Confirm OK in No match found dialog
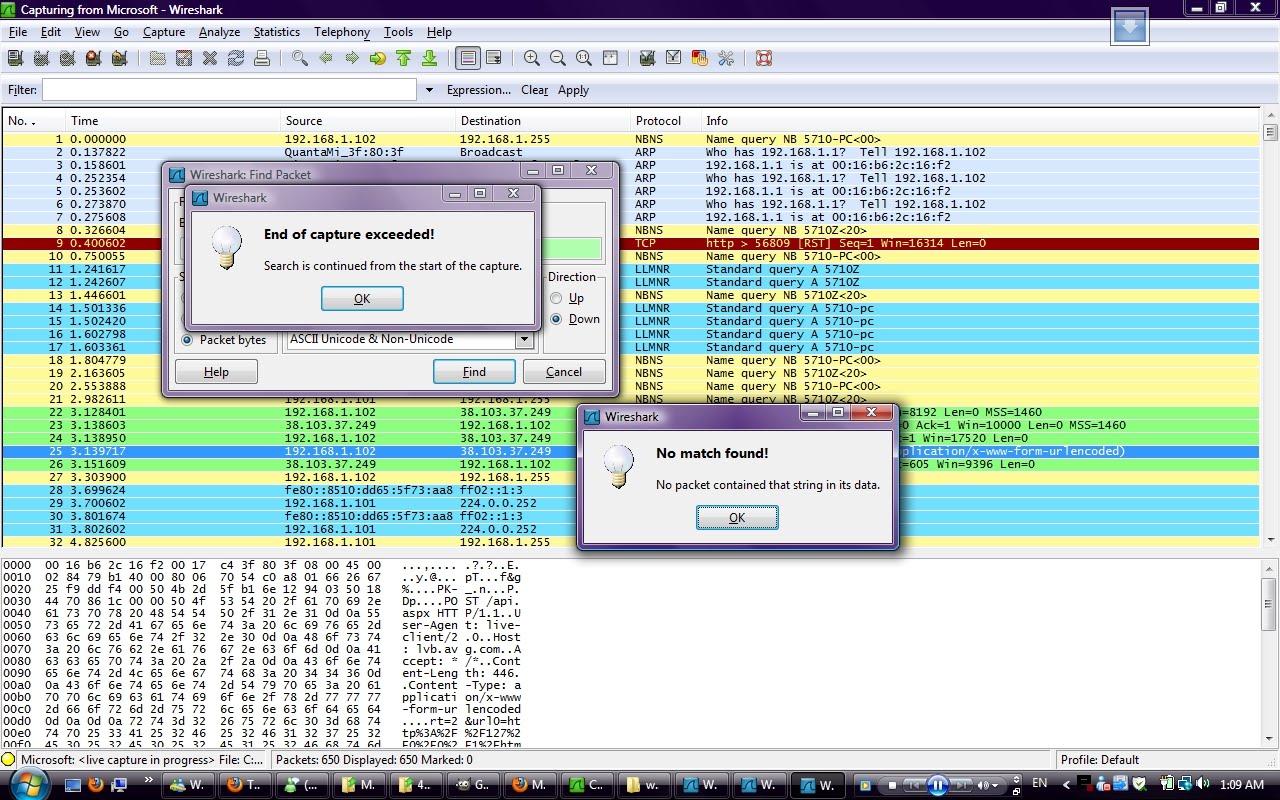Viewport: 1280px width, 800px height. click(737, 517)
